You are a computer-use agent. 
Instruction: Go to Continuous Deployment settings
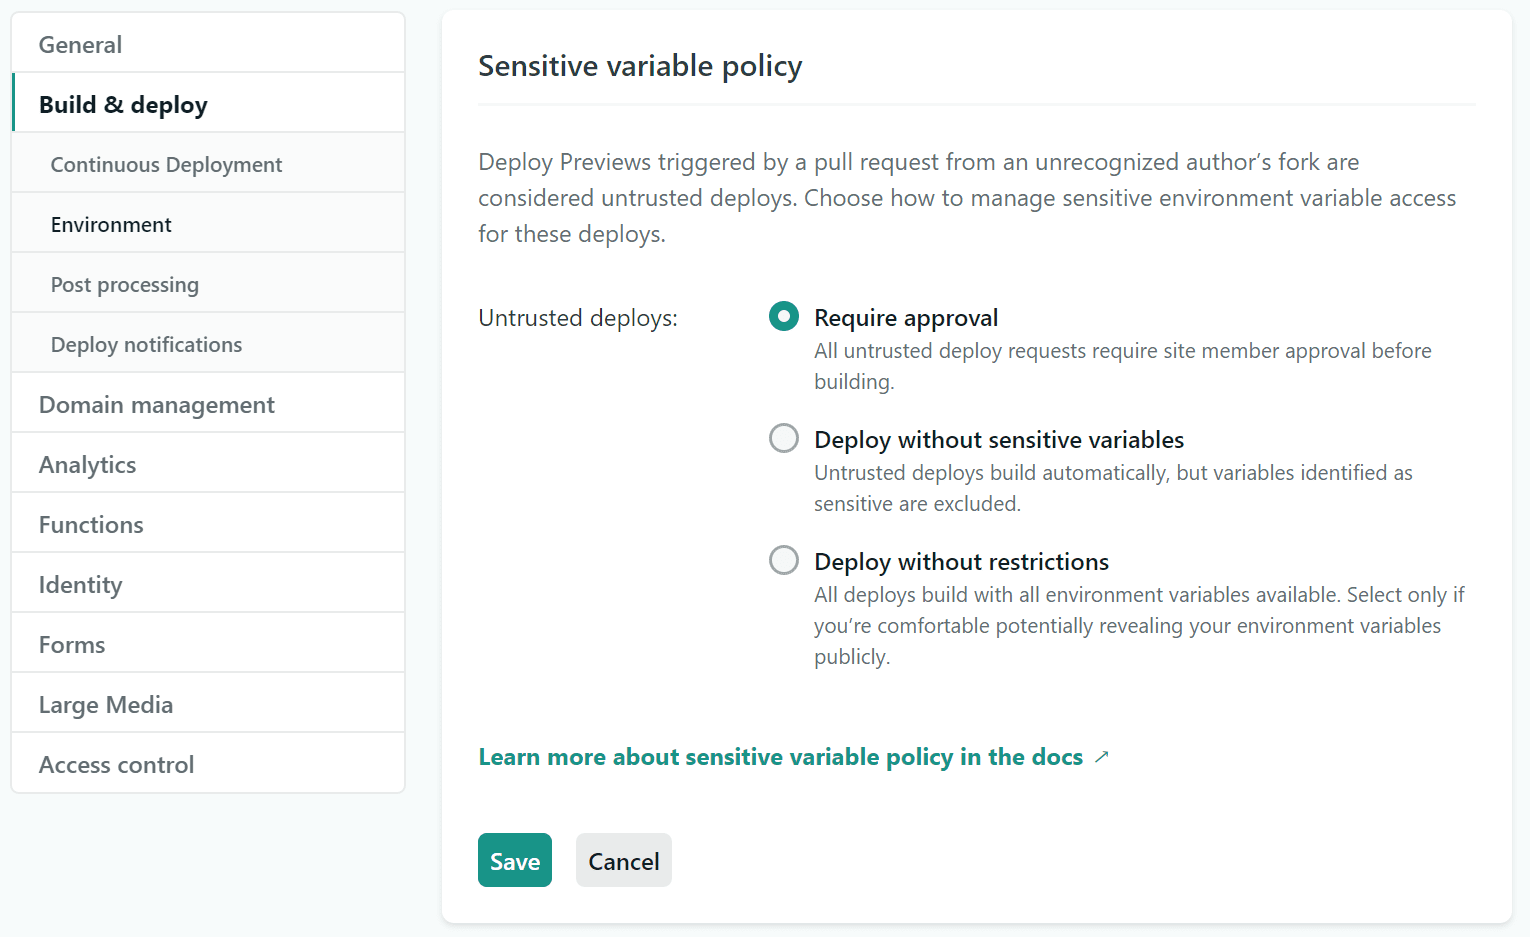[x=166, y=165]
